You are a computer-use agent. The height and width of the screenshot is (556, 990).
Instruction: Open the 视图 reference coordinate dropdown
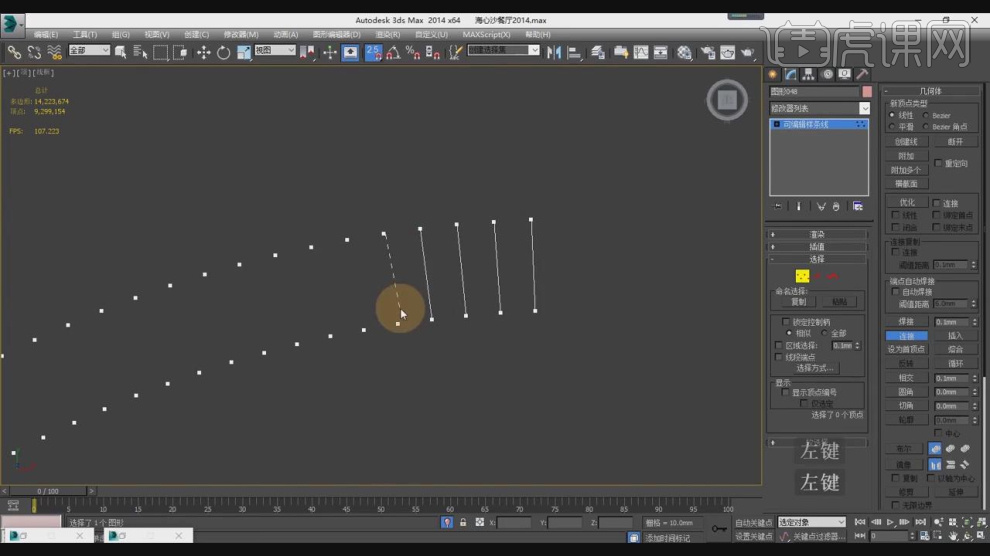point(275,50)
